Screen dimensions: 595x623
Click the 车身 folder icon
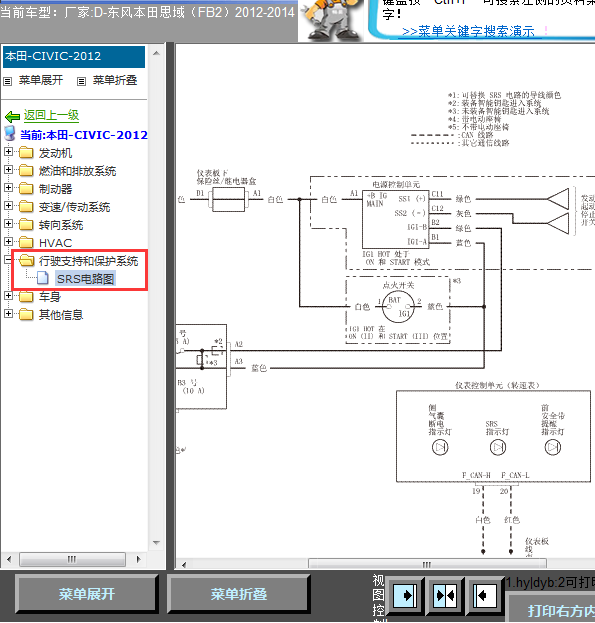click(26, 296)
